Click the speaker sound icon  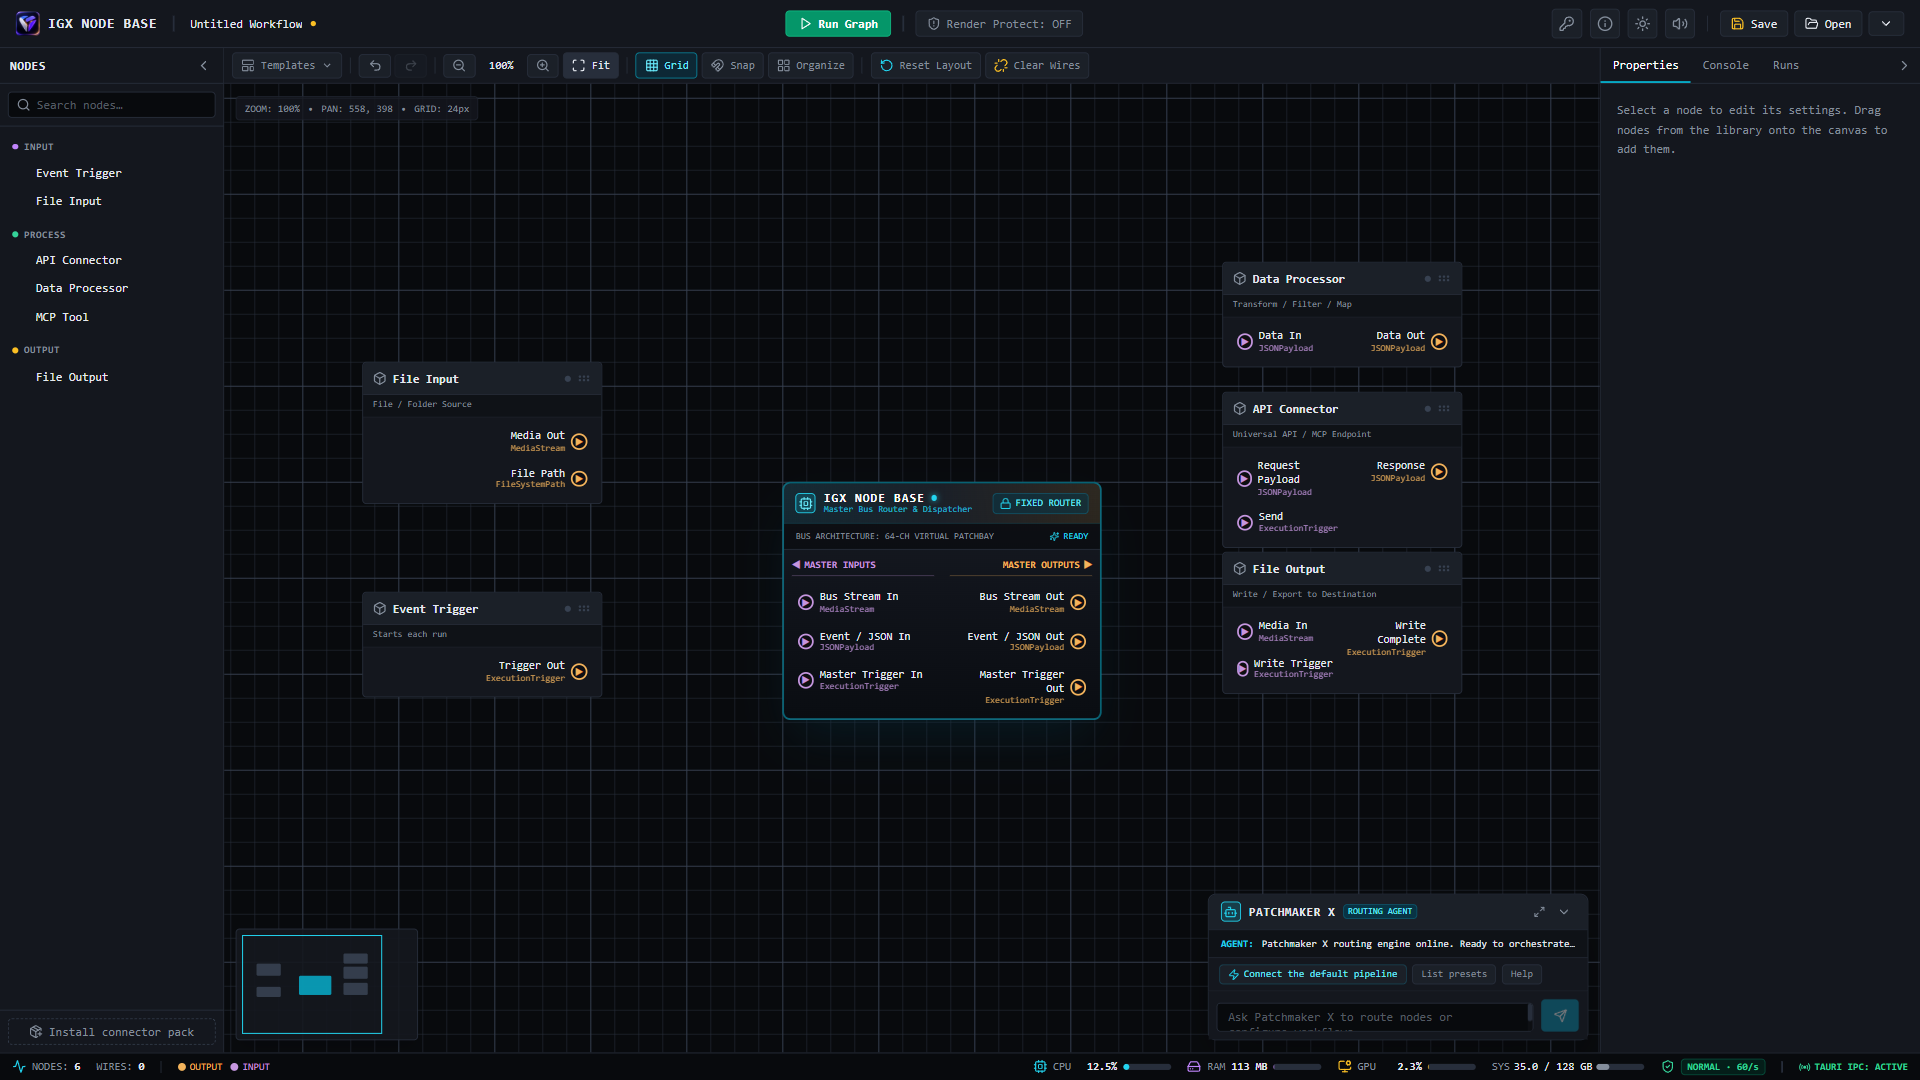1680,24
